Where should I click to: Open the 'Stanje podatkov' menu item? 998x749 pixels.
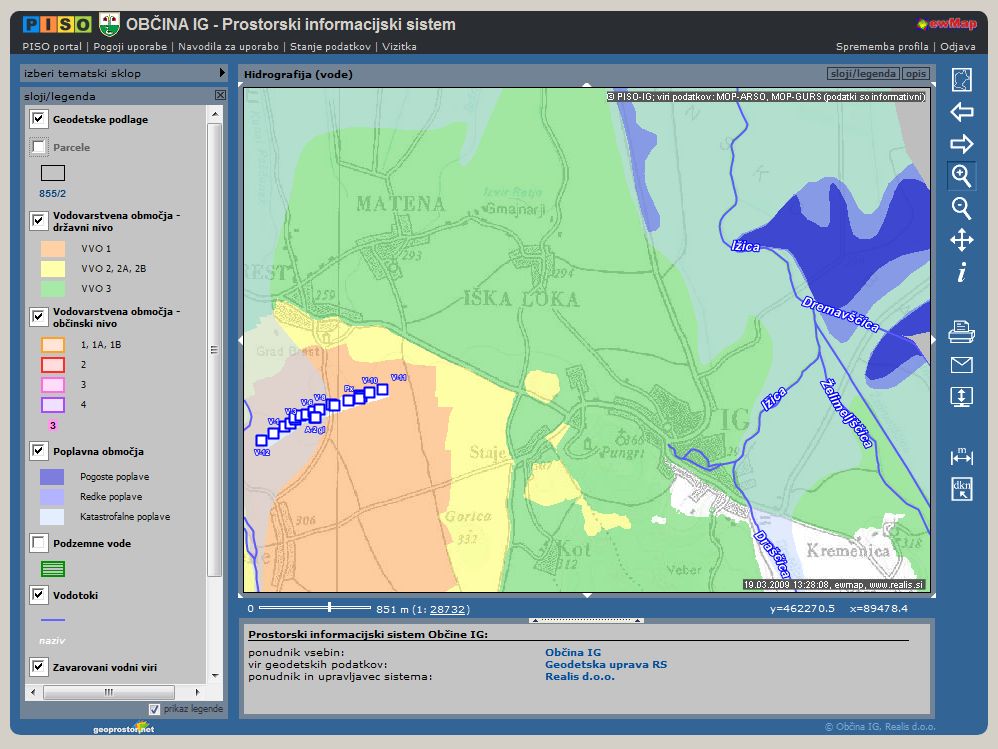[330, 46]
